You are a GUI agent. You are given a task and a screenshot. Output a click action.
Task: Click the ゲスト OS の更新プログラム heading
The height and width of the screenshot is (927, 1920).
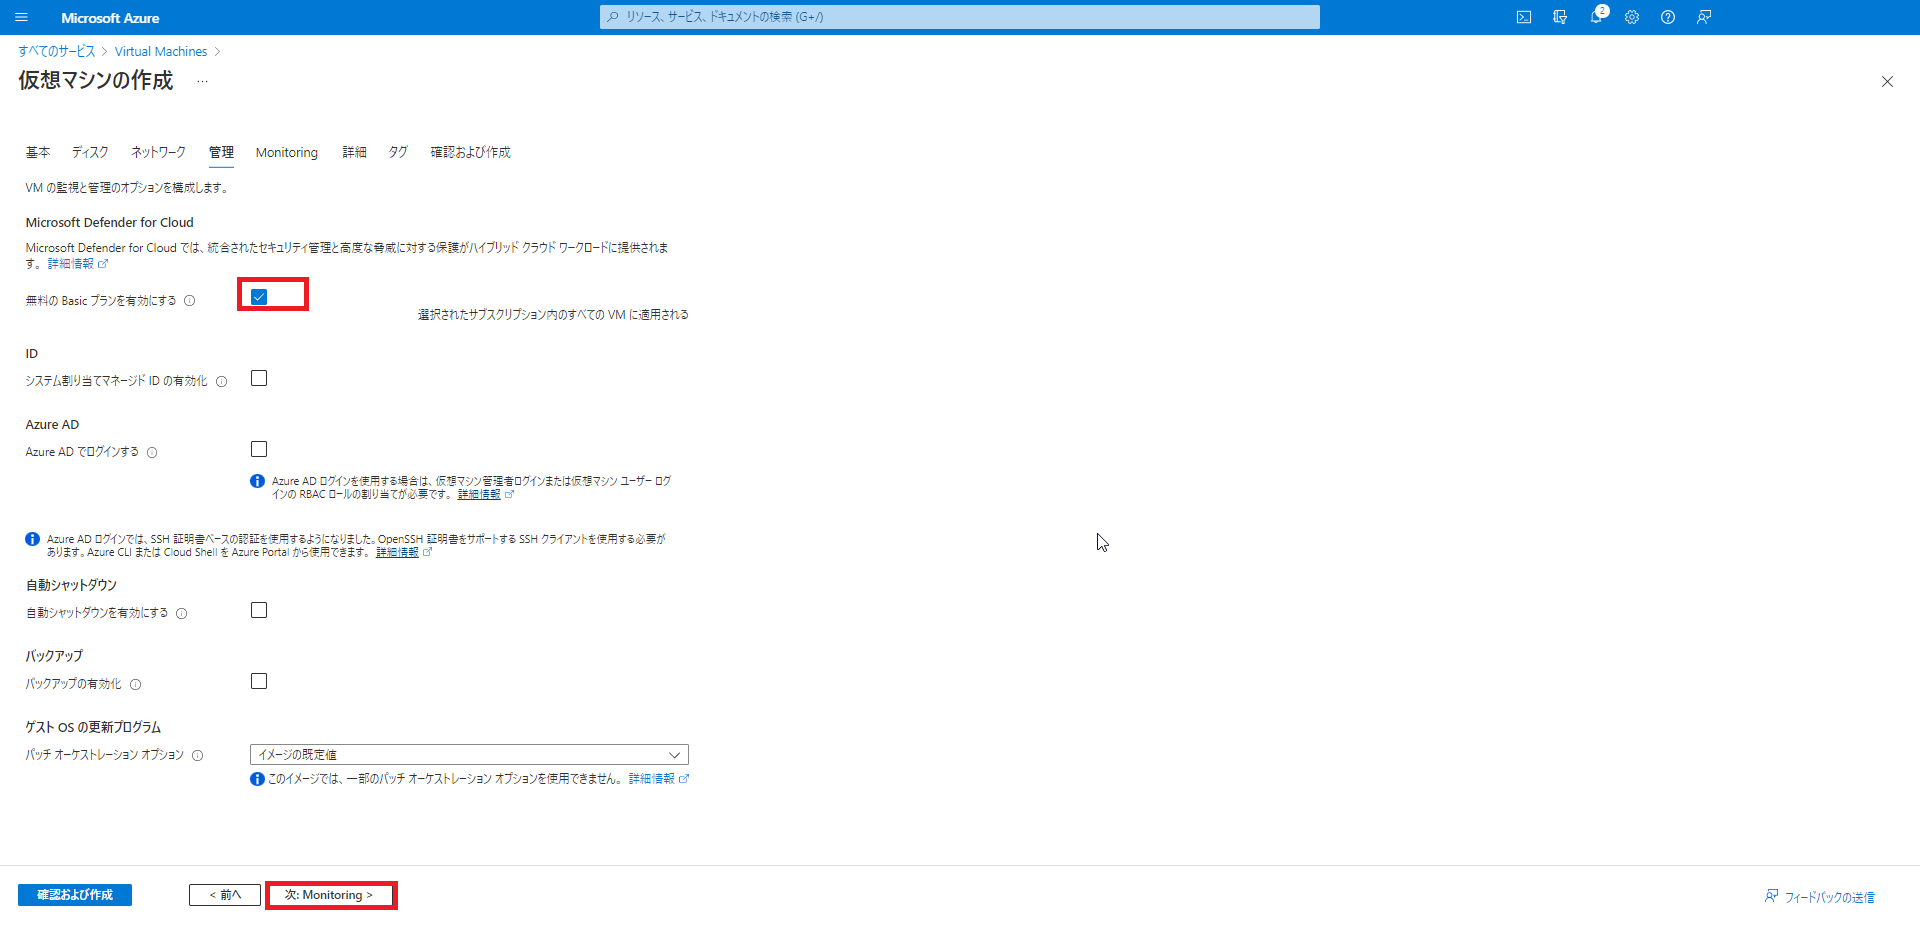93,727
